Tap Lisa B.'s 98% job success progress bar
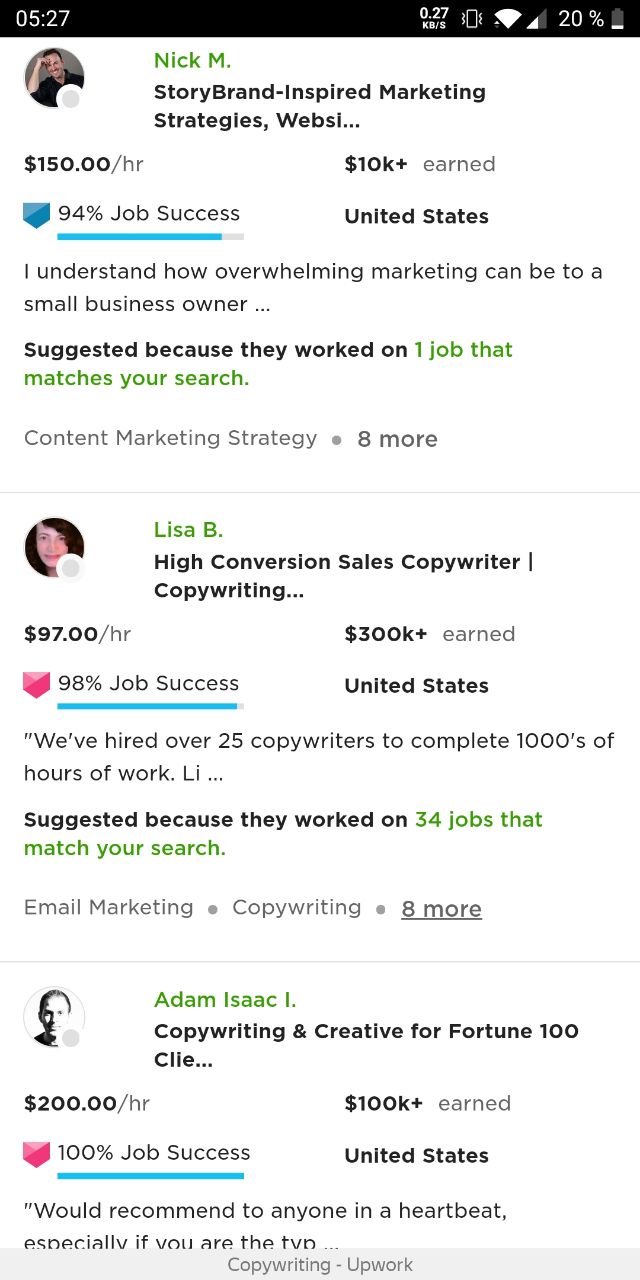Viewport: 640px width, 1280px height. coord(150,706)
